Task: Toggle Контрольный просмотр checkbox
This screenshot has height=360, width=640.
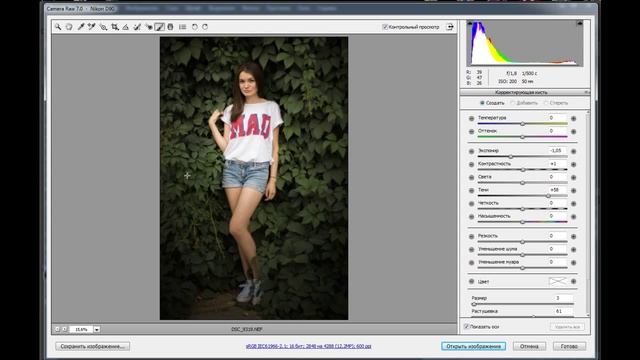Action: click(x=384, y=27)
